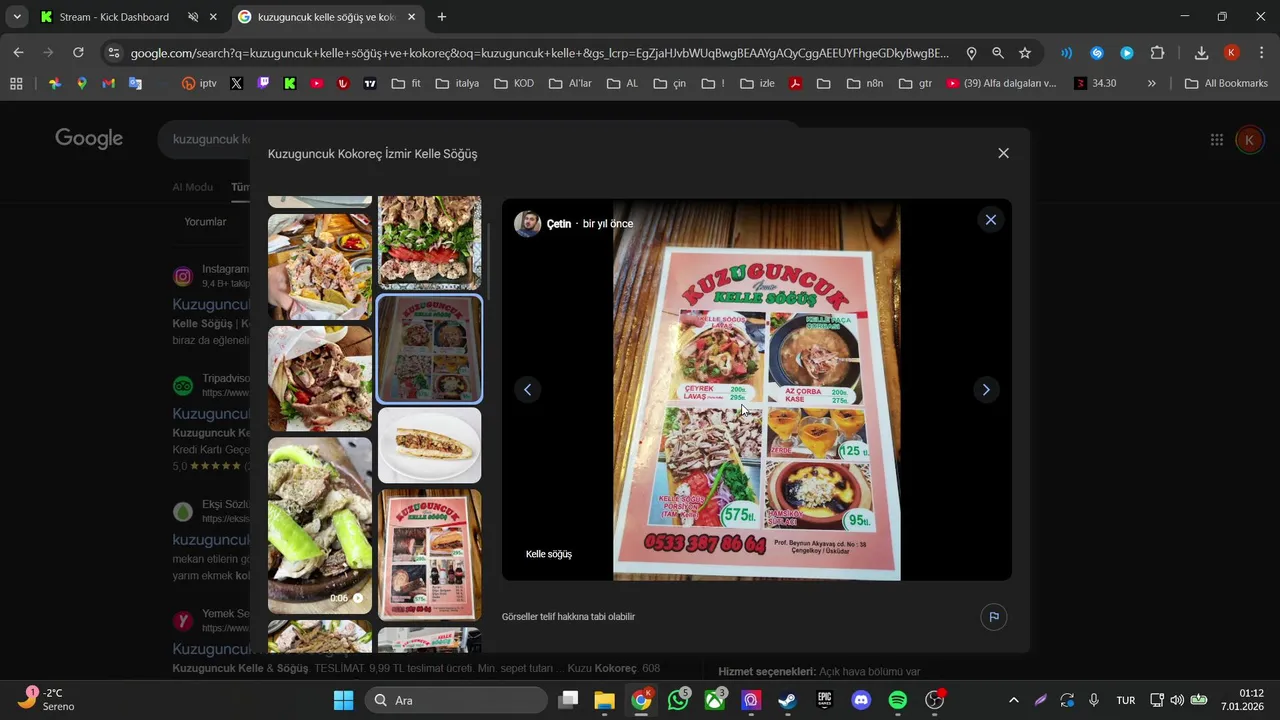The height and width of the screenshot is (720, 1280).
Task: Open the tab search dropdown
Action: pos(17,17)
